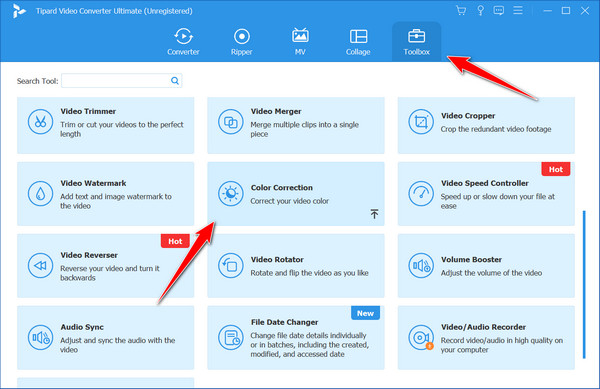Viewport: 600px width, 389px height.
Task: Open the Volume Booster speaker icon
Action: pos(421,265)
